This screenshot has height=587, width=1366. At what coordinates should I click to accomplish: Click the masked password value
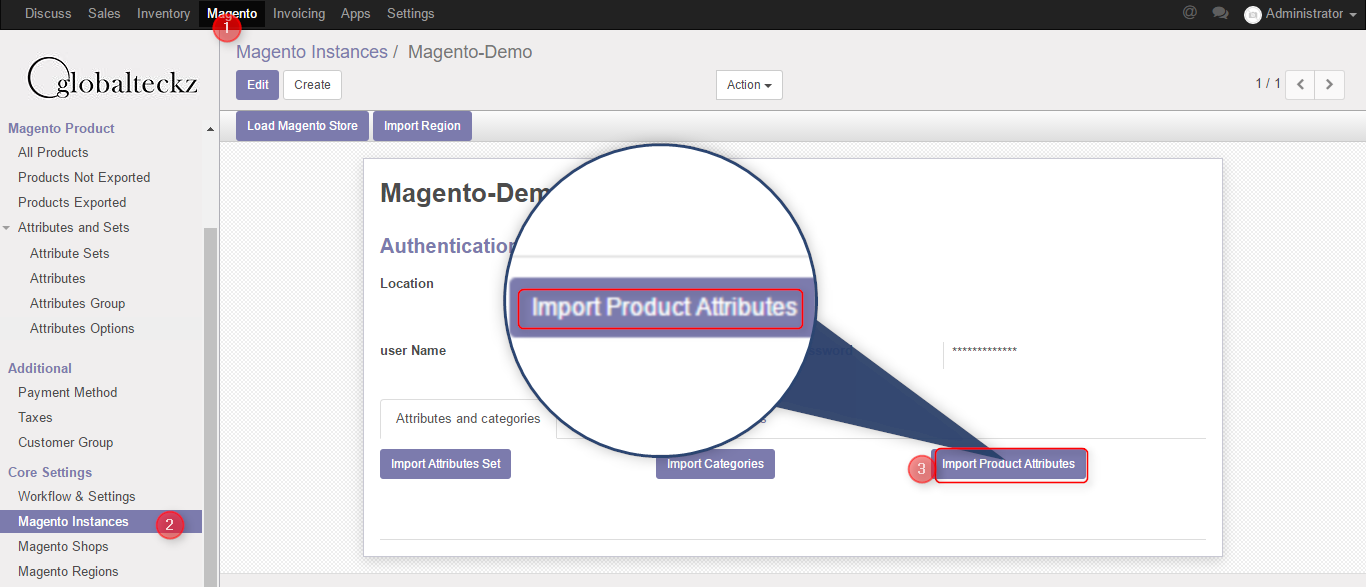click(985, 351)
